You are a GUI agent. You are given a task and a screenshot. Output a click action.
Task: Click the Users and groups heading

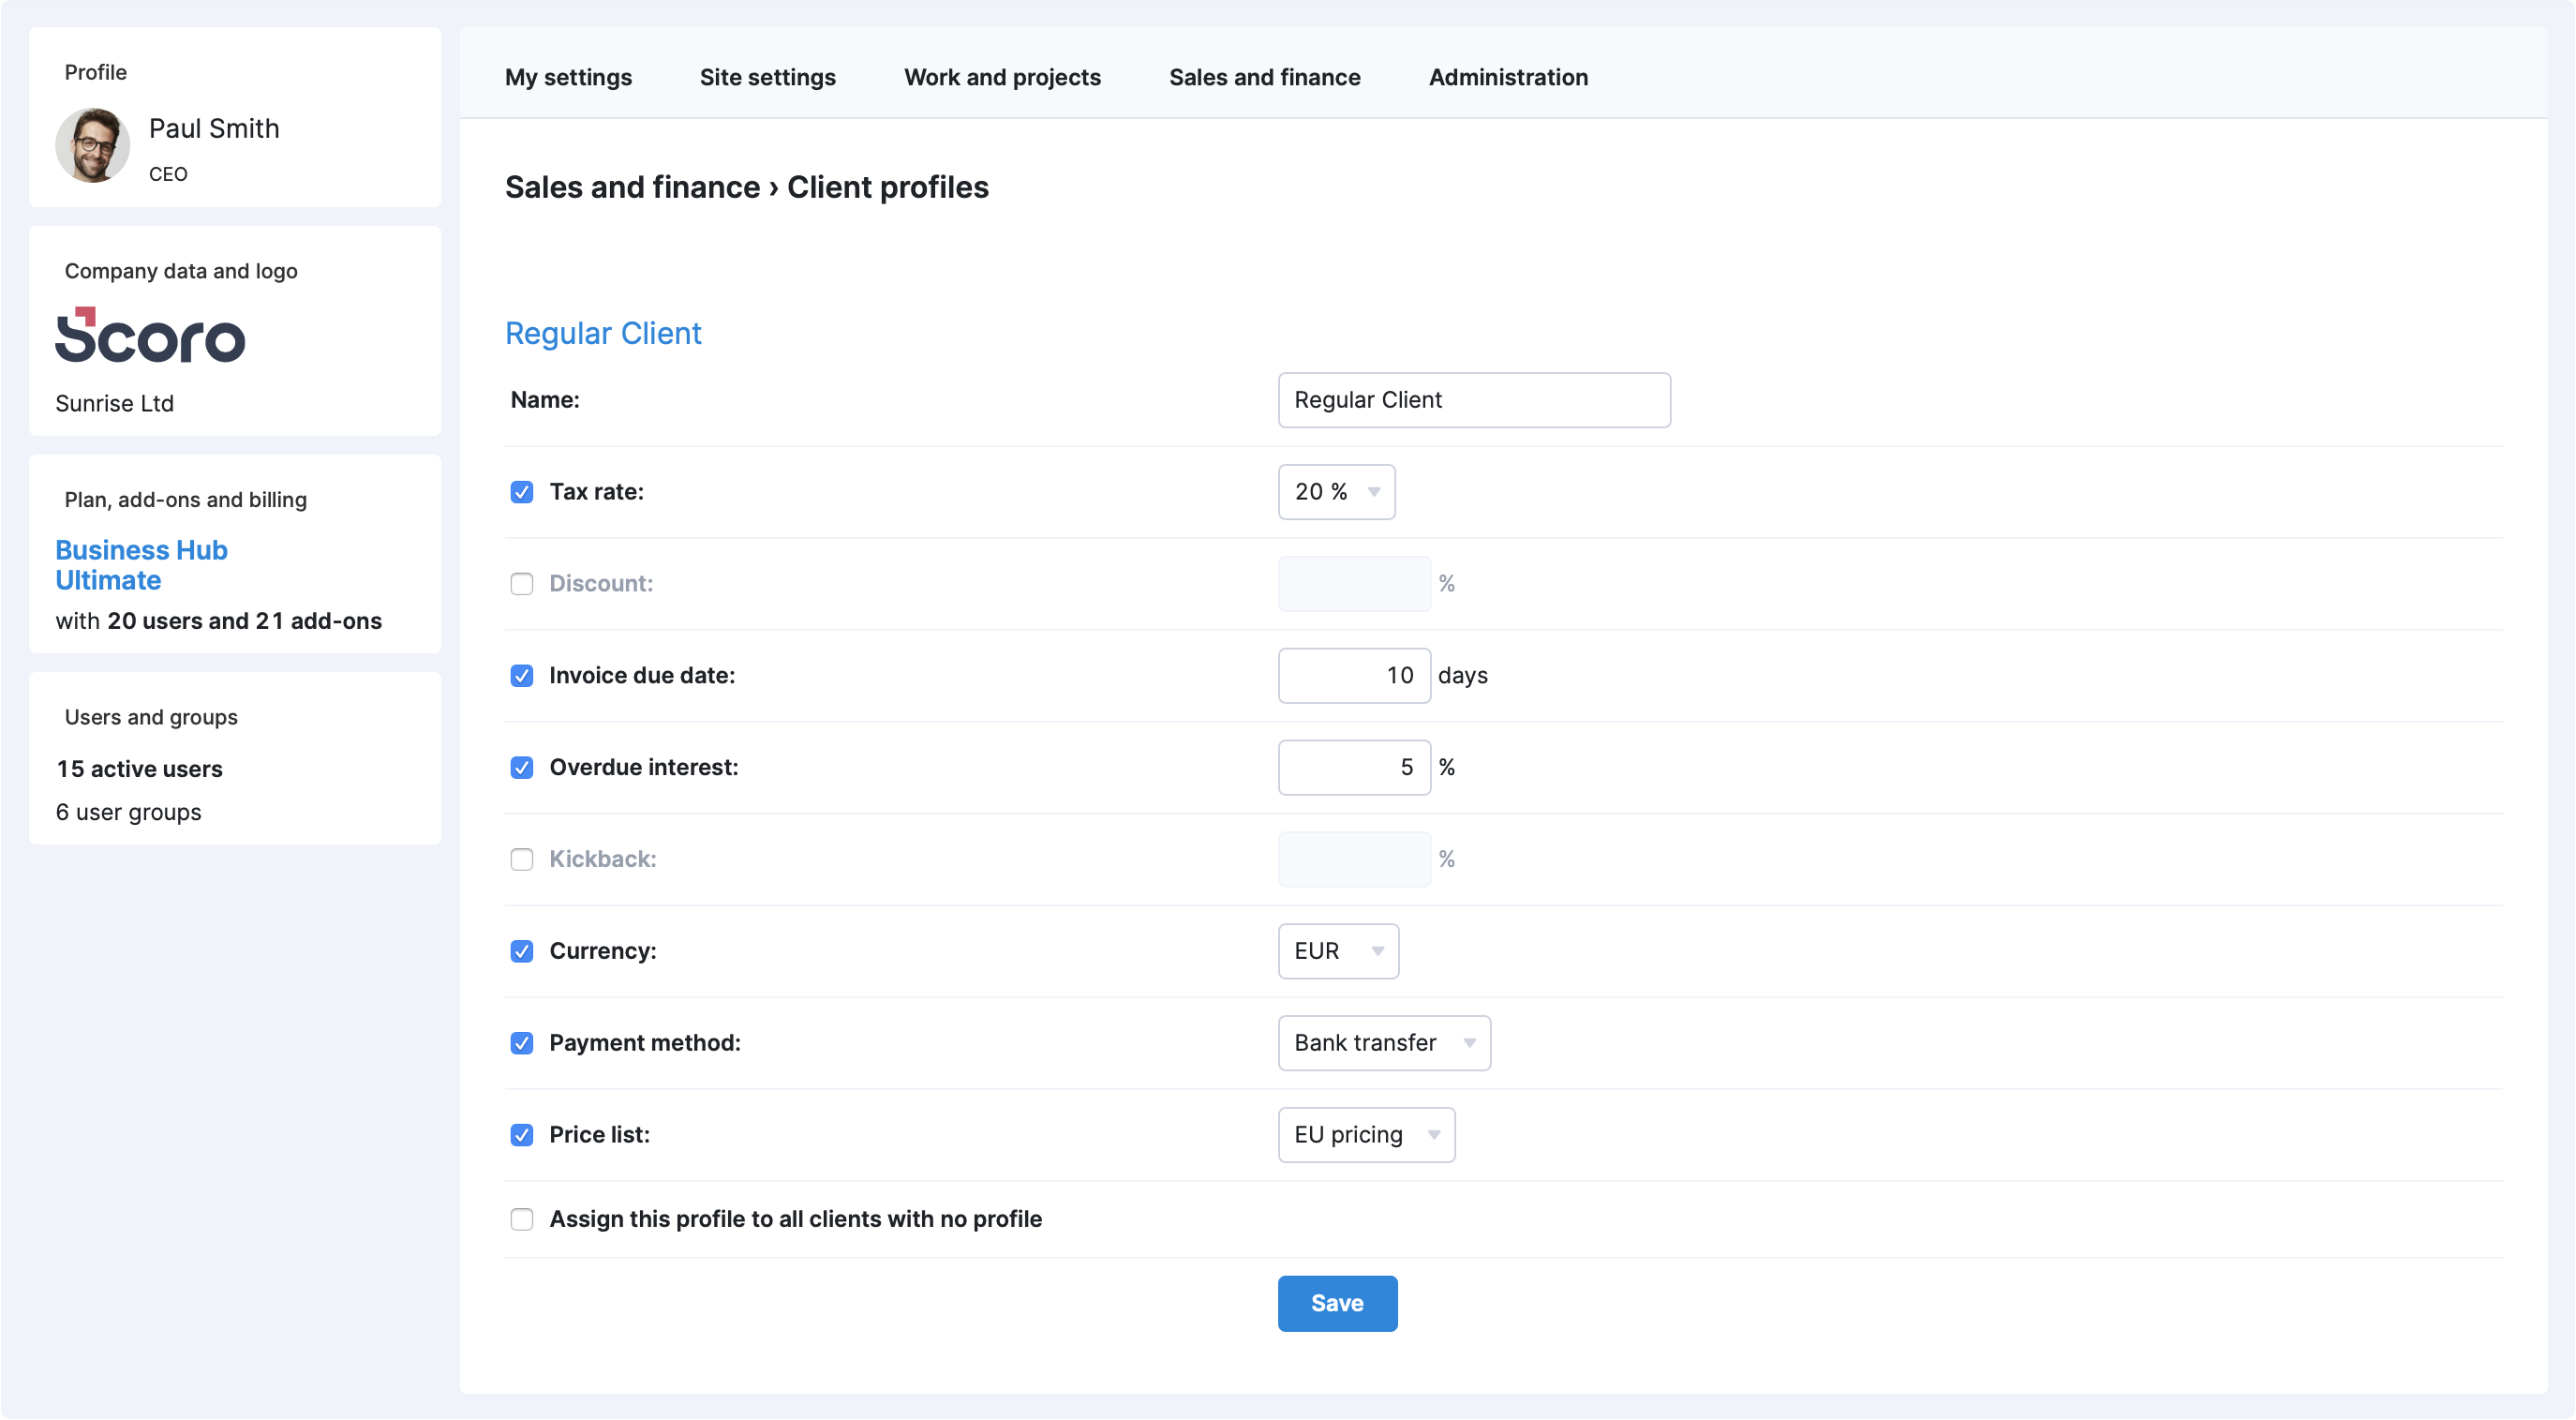tap(151, 717)
